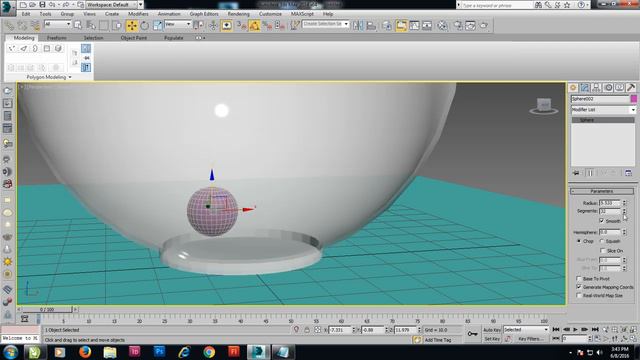The image size is (640, 360).
Task: Increase the Radius spinner
Action: pyautogui.click(x=624, y=201)
